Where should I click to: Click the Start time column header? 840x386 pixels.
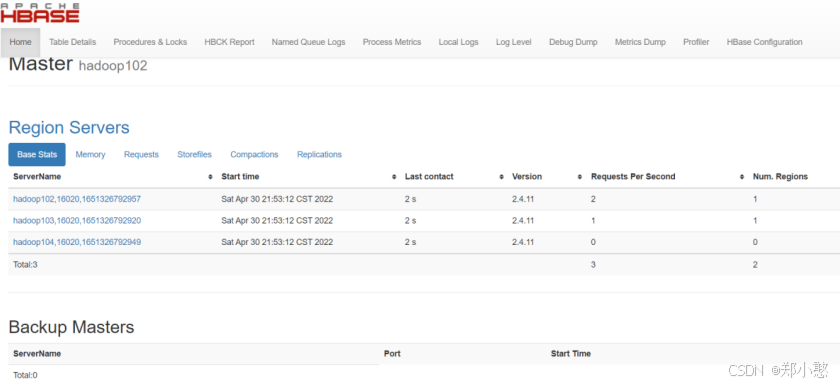(240, 177)
